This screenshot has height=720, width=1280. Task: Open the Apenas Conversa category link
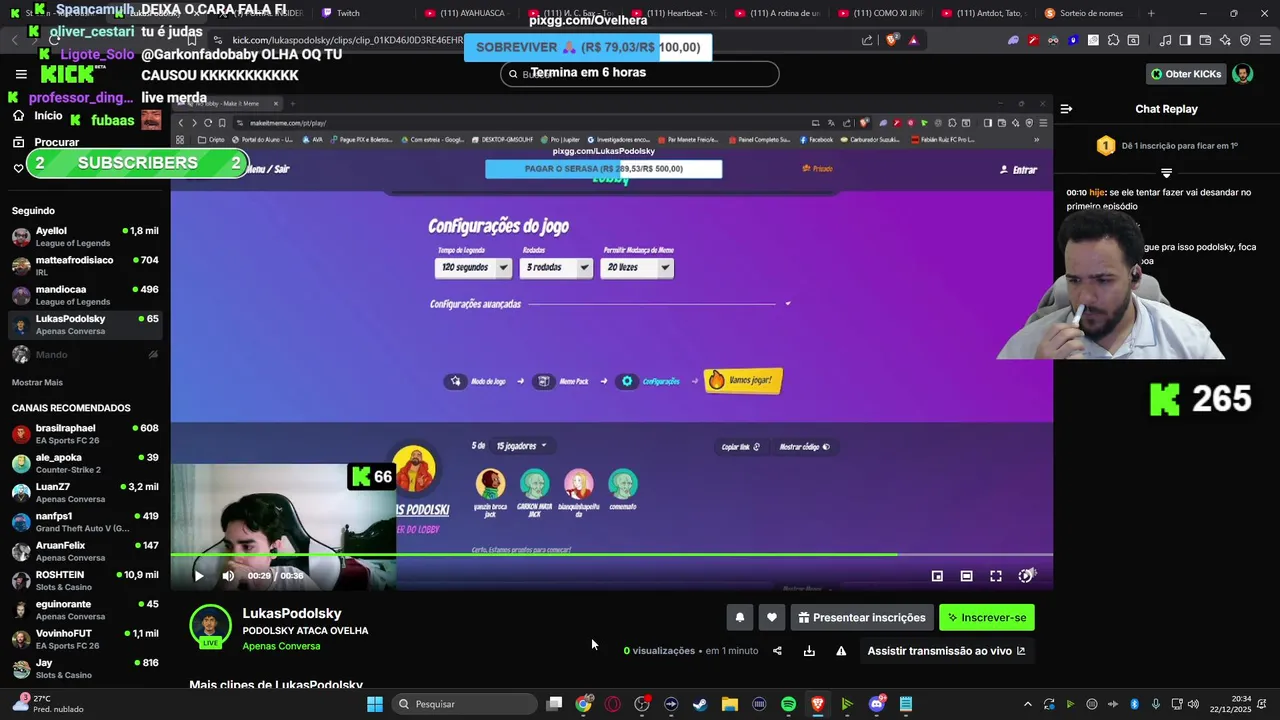(281, 646)
